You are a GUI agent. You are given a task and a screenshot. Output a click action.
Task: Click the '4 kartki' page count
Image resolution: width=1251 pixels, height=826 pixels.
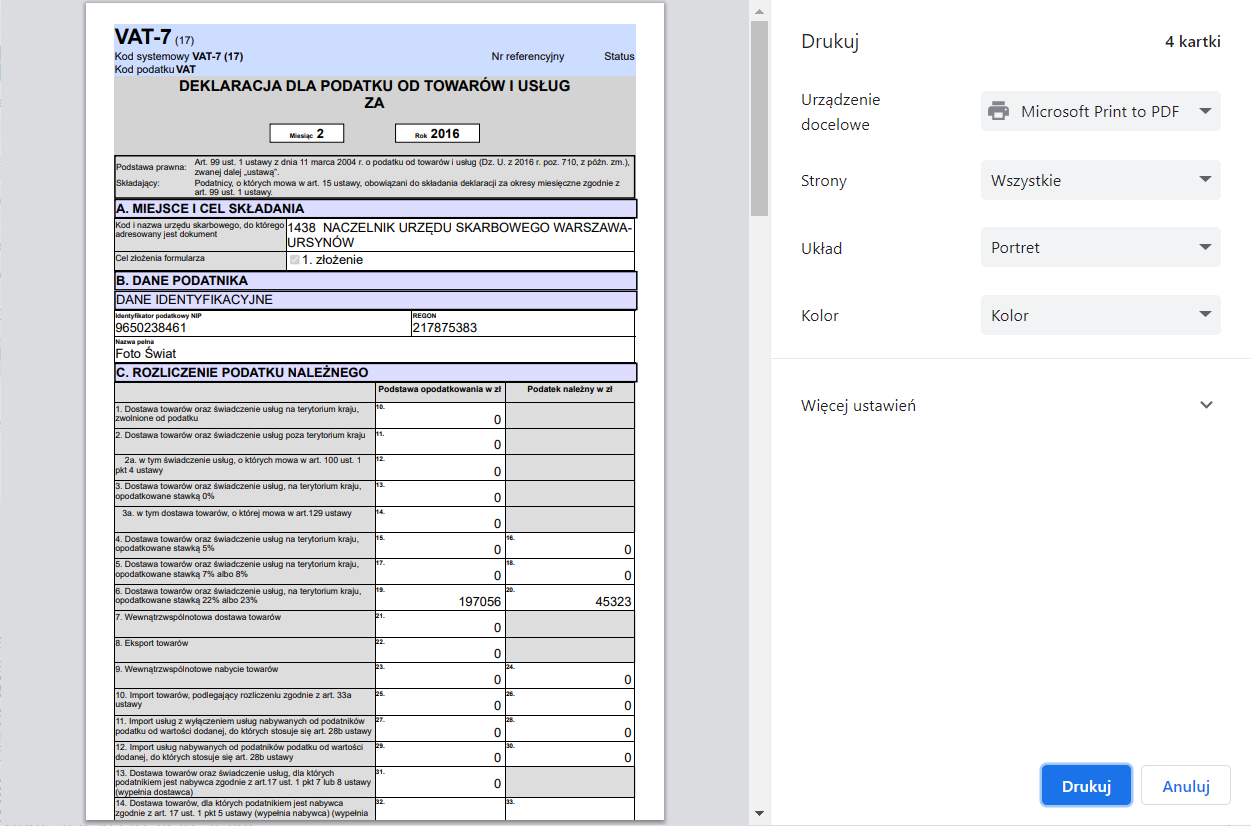pyautogui.click(x=1192, y=42)
